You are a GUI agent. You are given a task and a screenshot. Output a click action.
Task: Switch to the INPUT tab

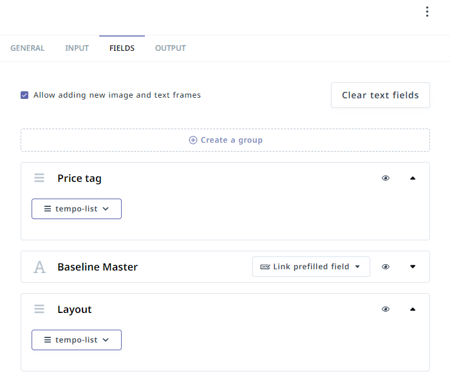pos(77,48)
